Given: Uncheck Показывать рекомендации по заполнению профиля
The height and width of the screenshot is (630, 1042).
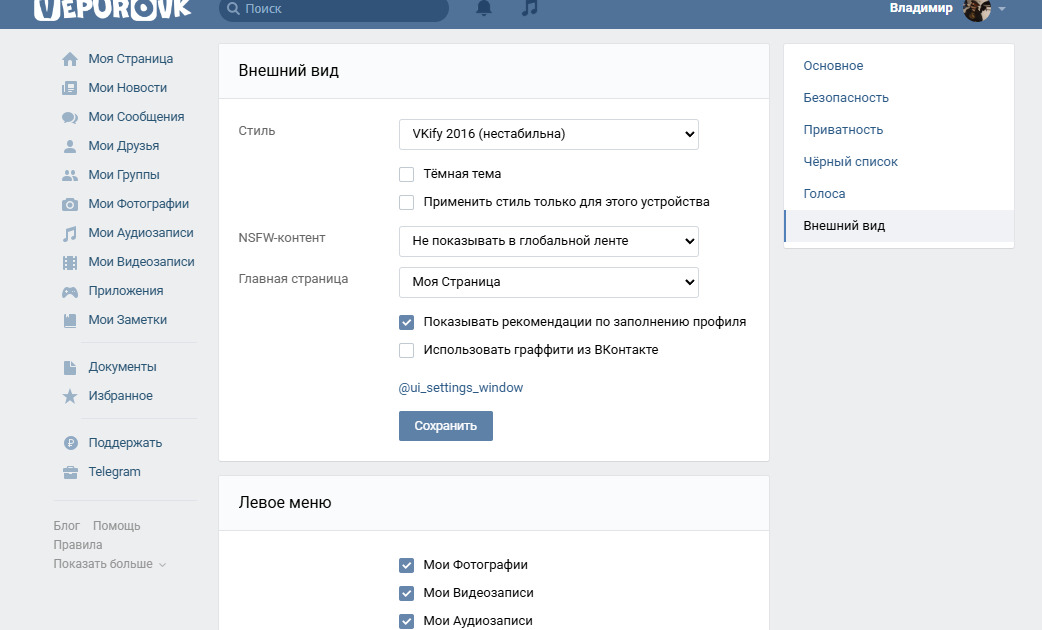Looking at the screenshot, I should click(x=407, y=322).
